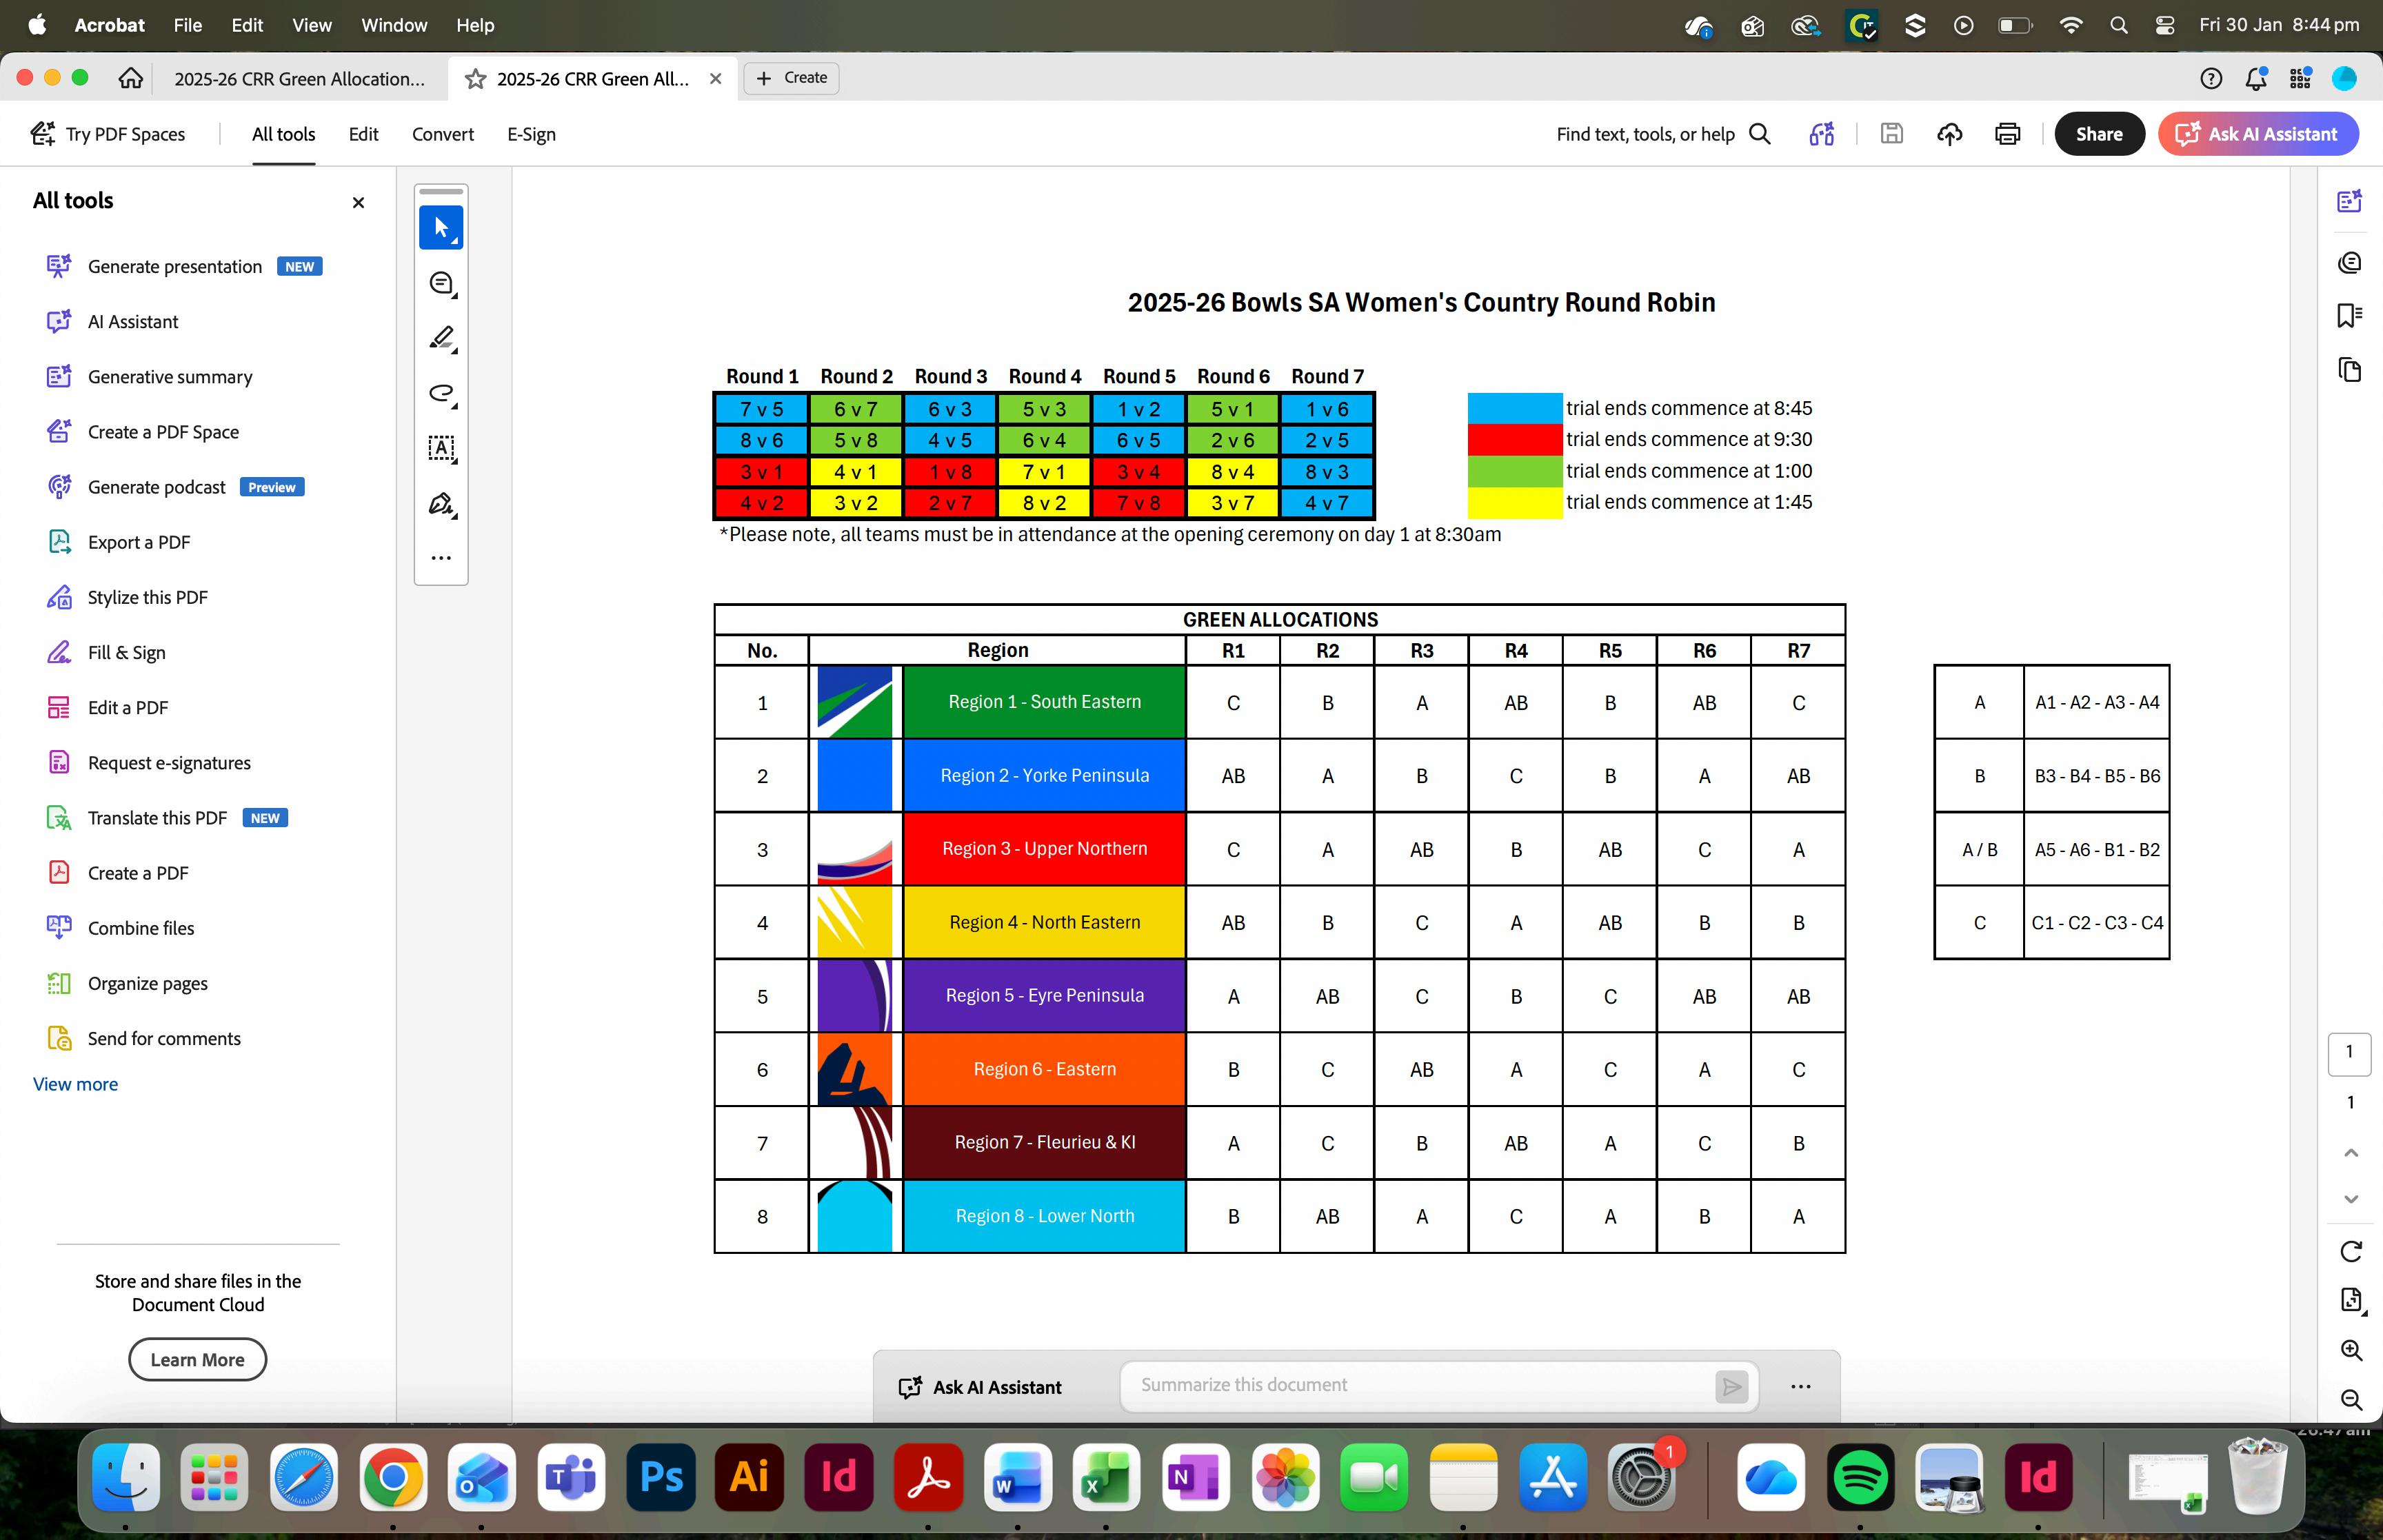Image resolution: width=2383 pixels, height=1540 pixels.
Task: Select the freehand draw loop tool
Action: 441,393
